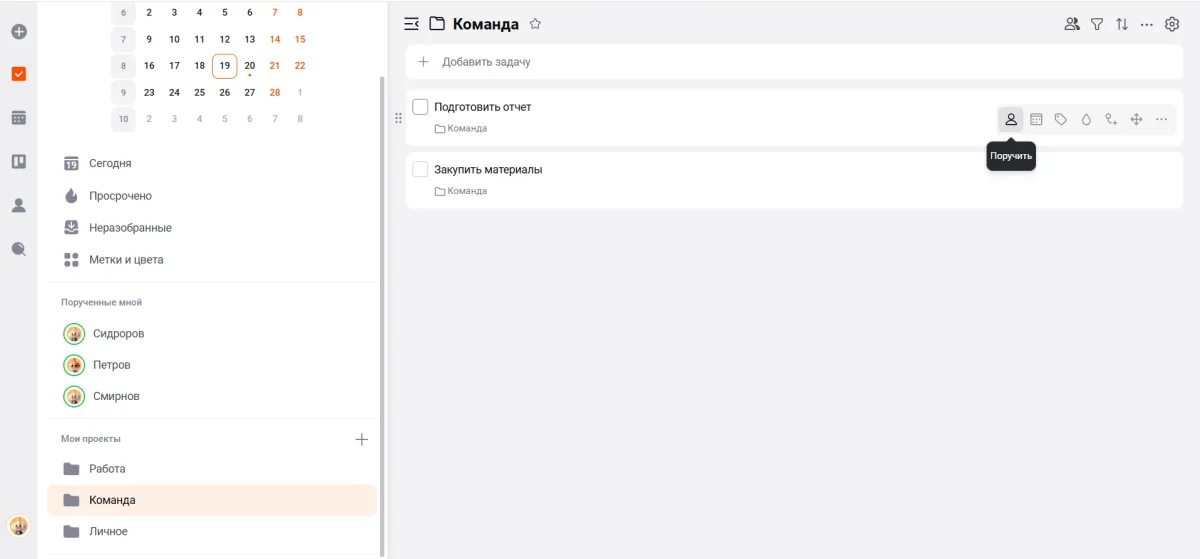The image size is (1200, 559).
Task: Click the move arrows icon in the task row
Action: point(1136,119)
